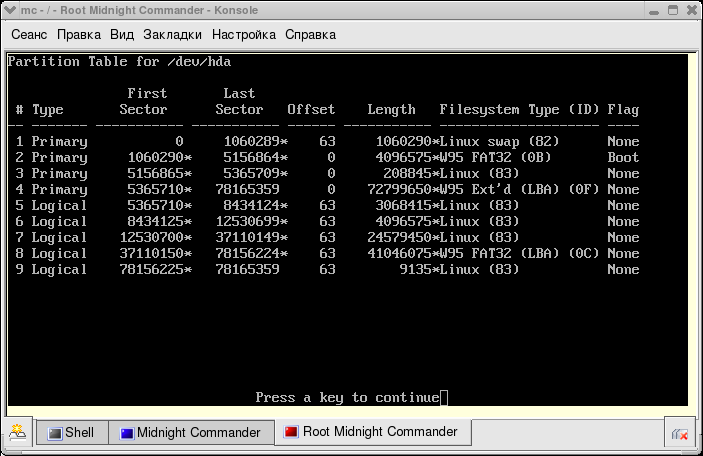Click first sector value 78156225
The height and width of the screenshot is (456, 703).
(152, 269)
